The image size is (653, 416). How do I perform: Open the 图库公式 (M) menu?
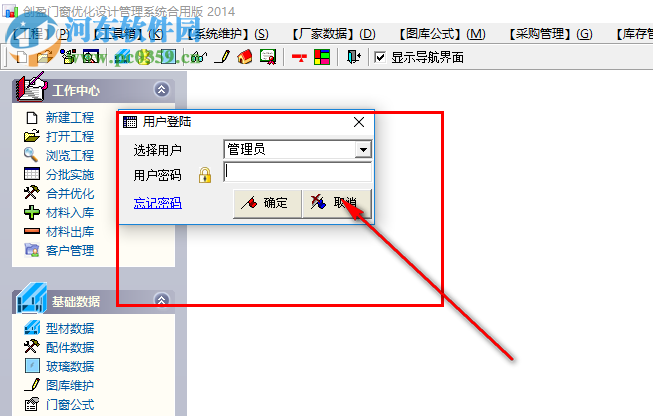[442, 34]
